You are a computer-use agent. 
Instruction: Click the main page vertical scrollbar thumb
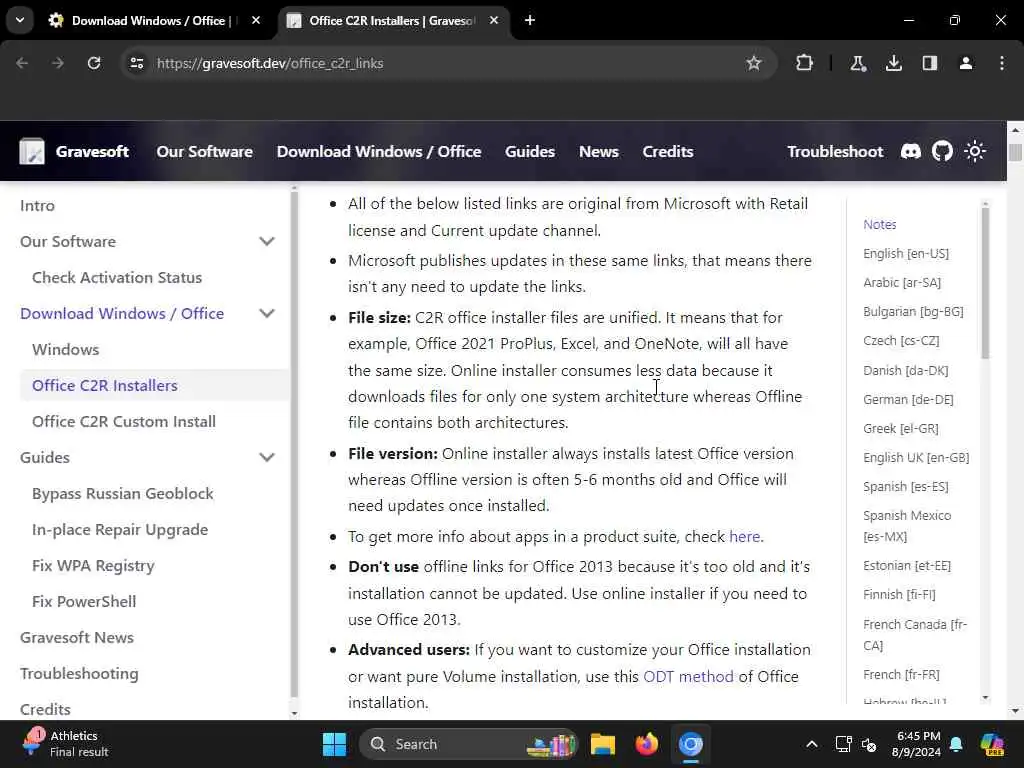(1015, 152)
